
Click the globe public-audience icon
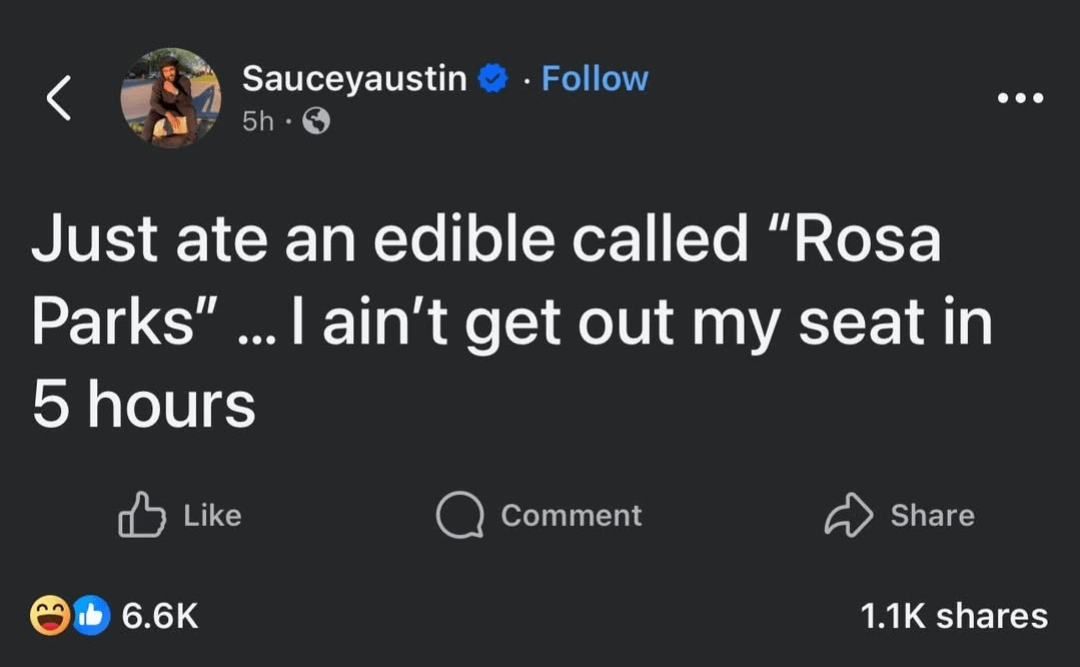tap(316, 122)
